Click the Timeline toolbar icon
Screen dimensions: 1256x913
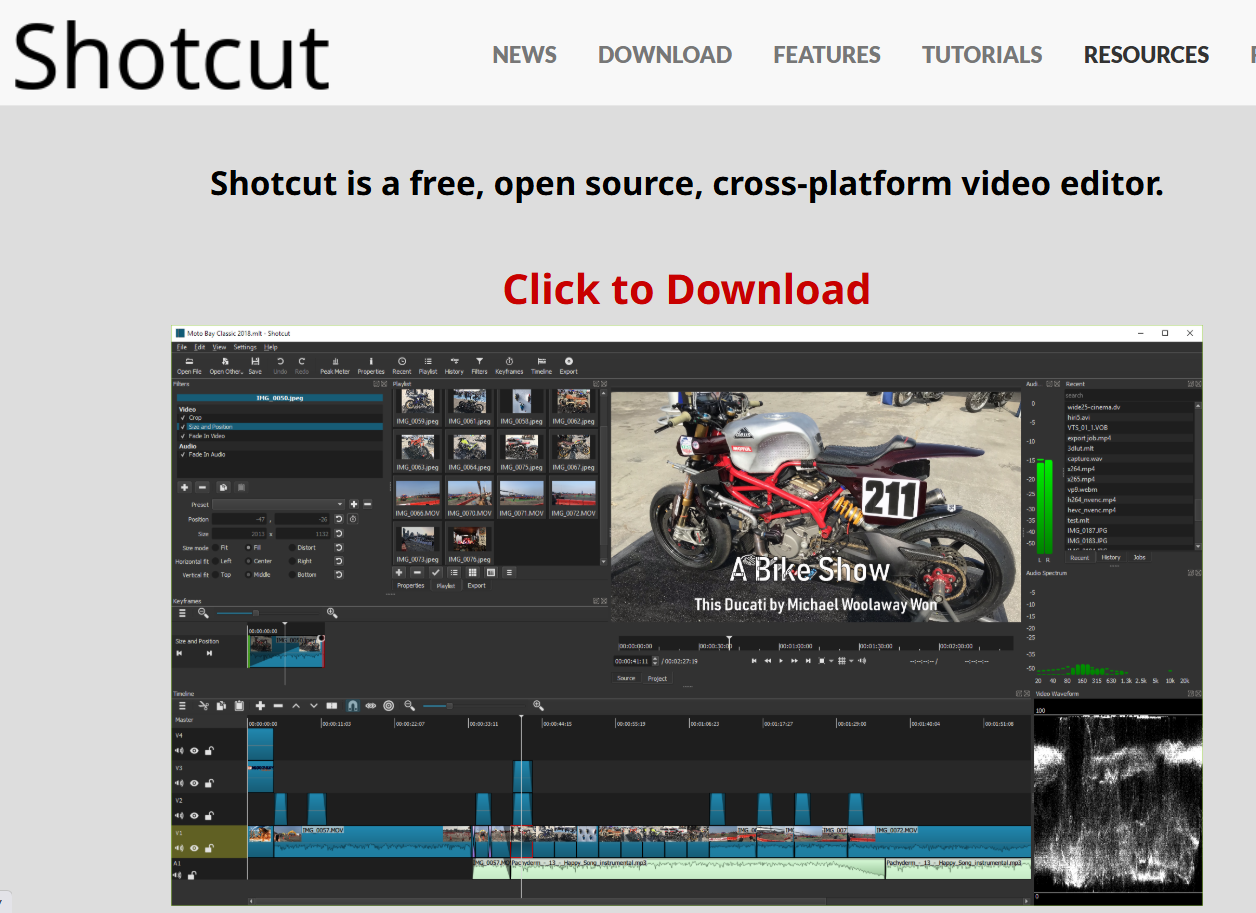click(x=541, y=365)
